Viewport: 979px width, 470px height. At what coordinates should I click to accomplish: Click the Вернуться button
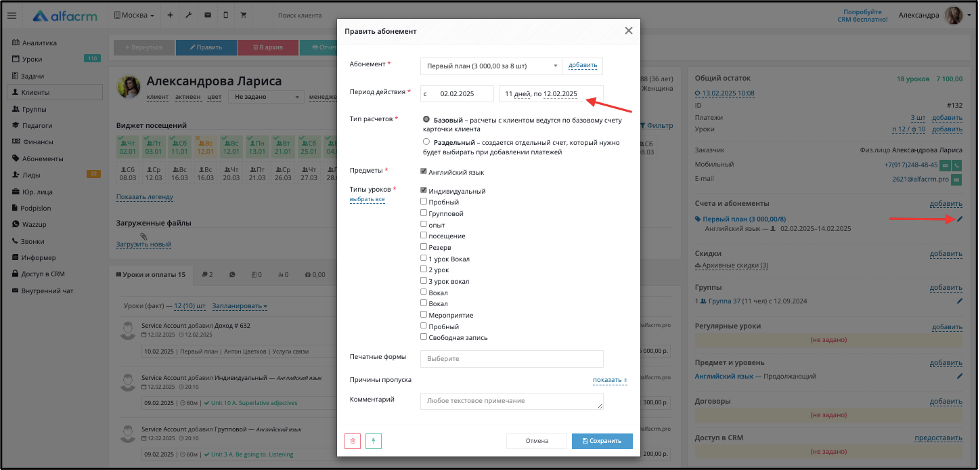tap(144, 47)
